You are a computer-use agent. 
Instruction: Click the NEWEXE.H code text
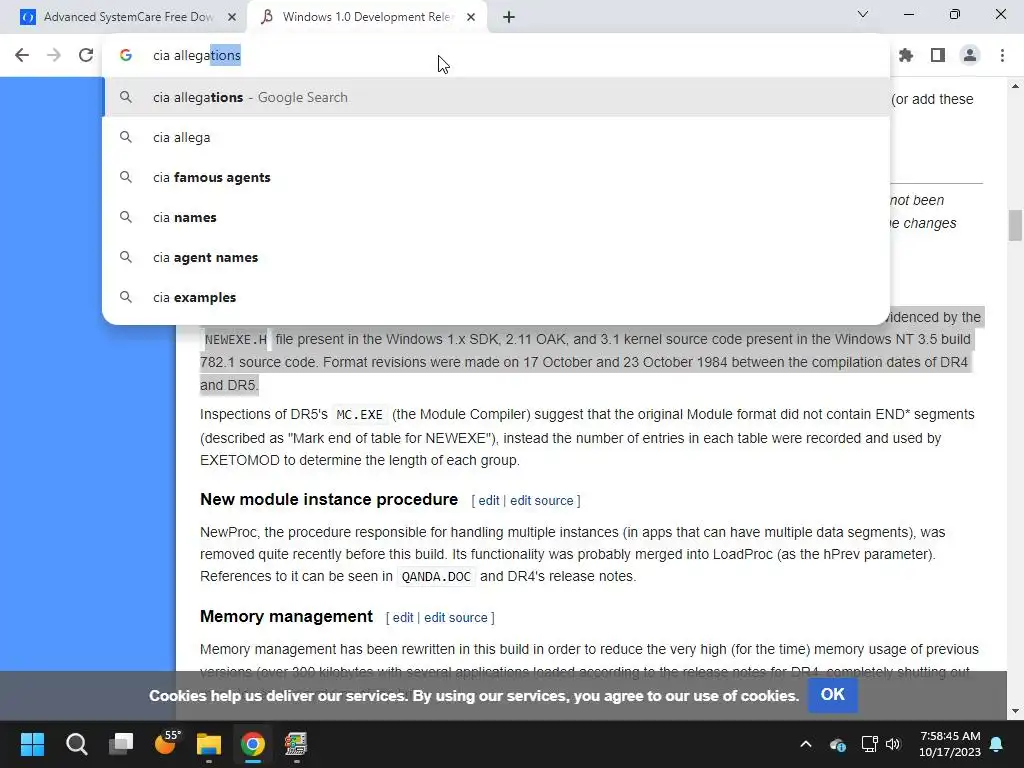(236, 340)
